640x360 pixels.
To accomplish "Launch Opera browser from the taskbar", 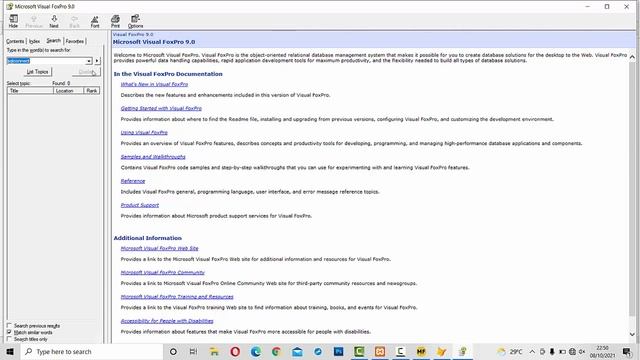I will [x=235, y=351].
